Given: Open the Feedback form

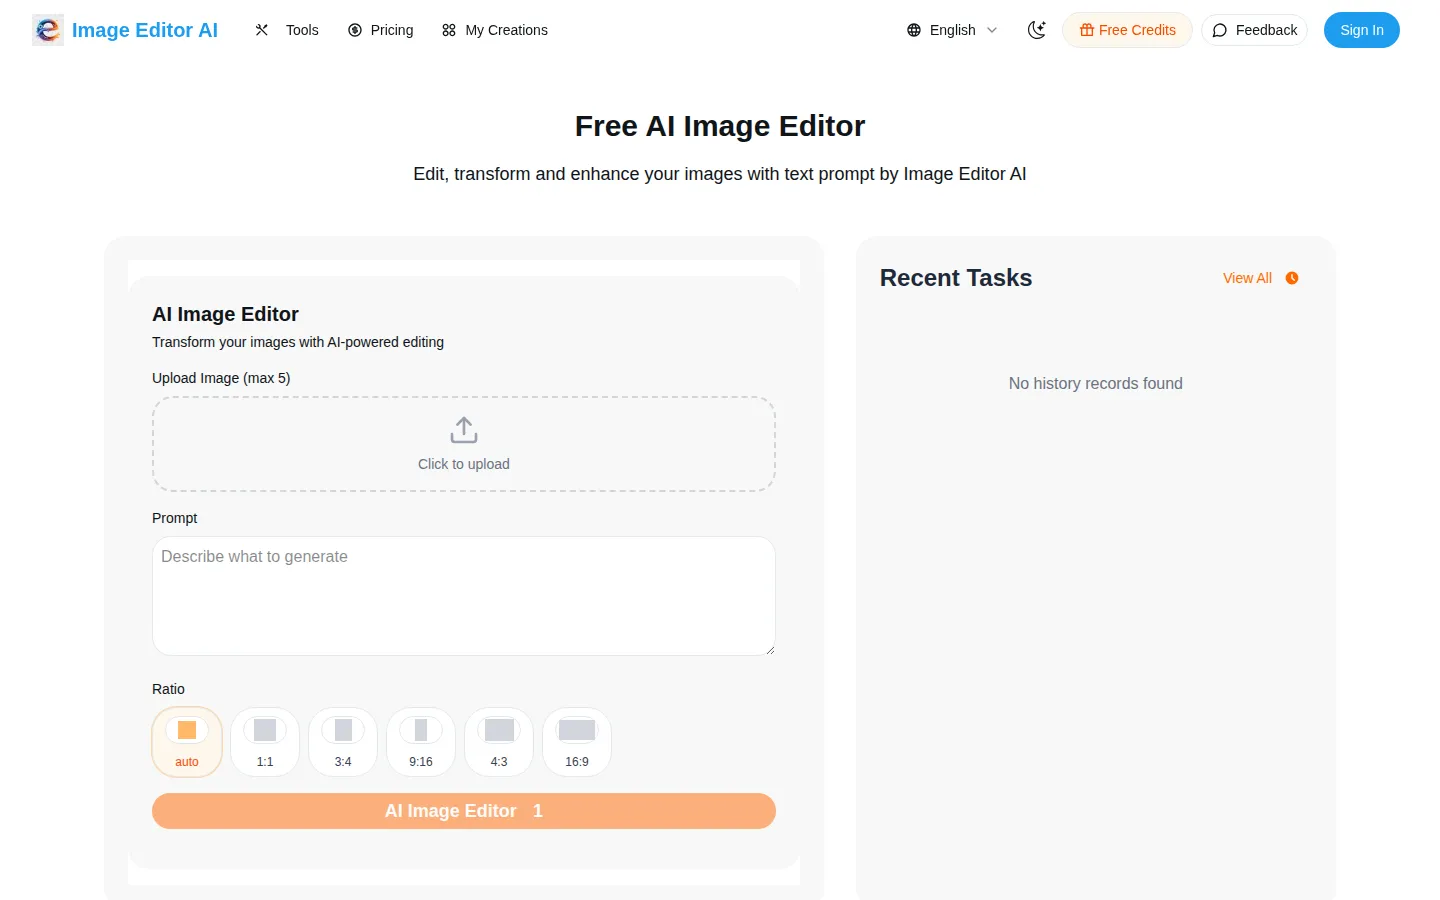Looking at the screenshot, I should click(1254, 30).
